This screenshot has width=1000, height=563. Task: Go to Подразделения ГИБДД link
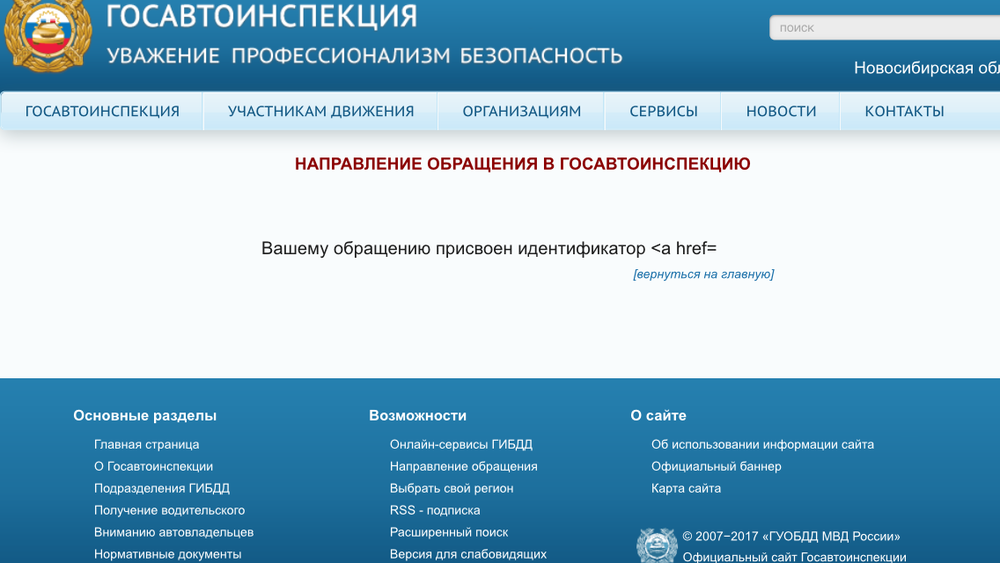161,488
